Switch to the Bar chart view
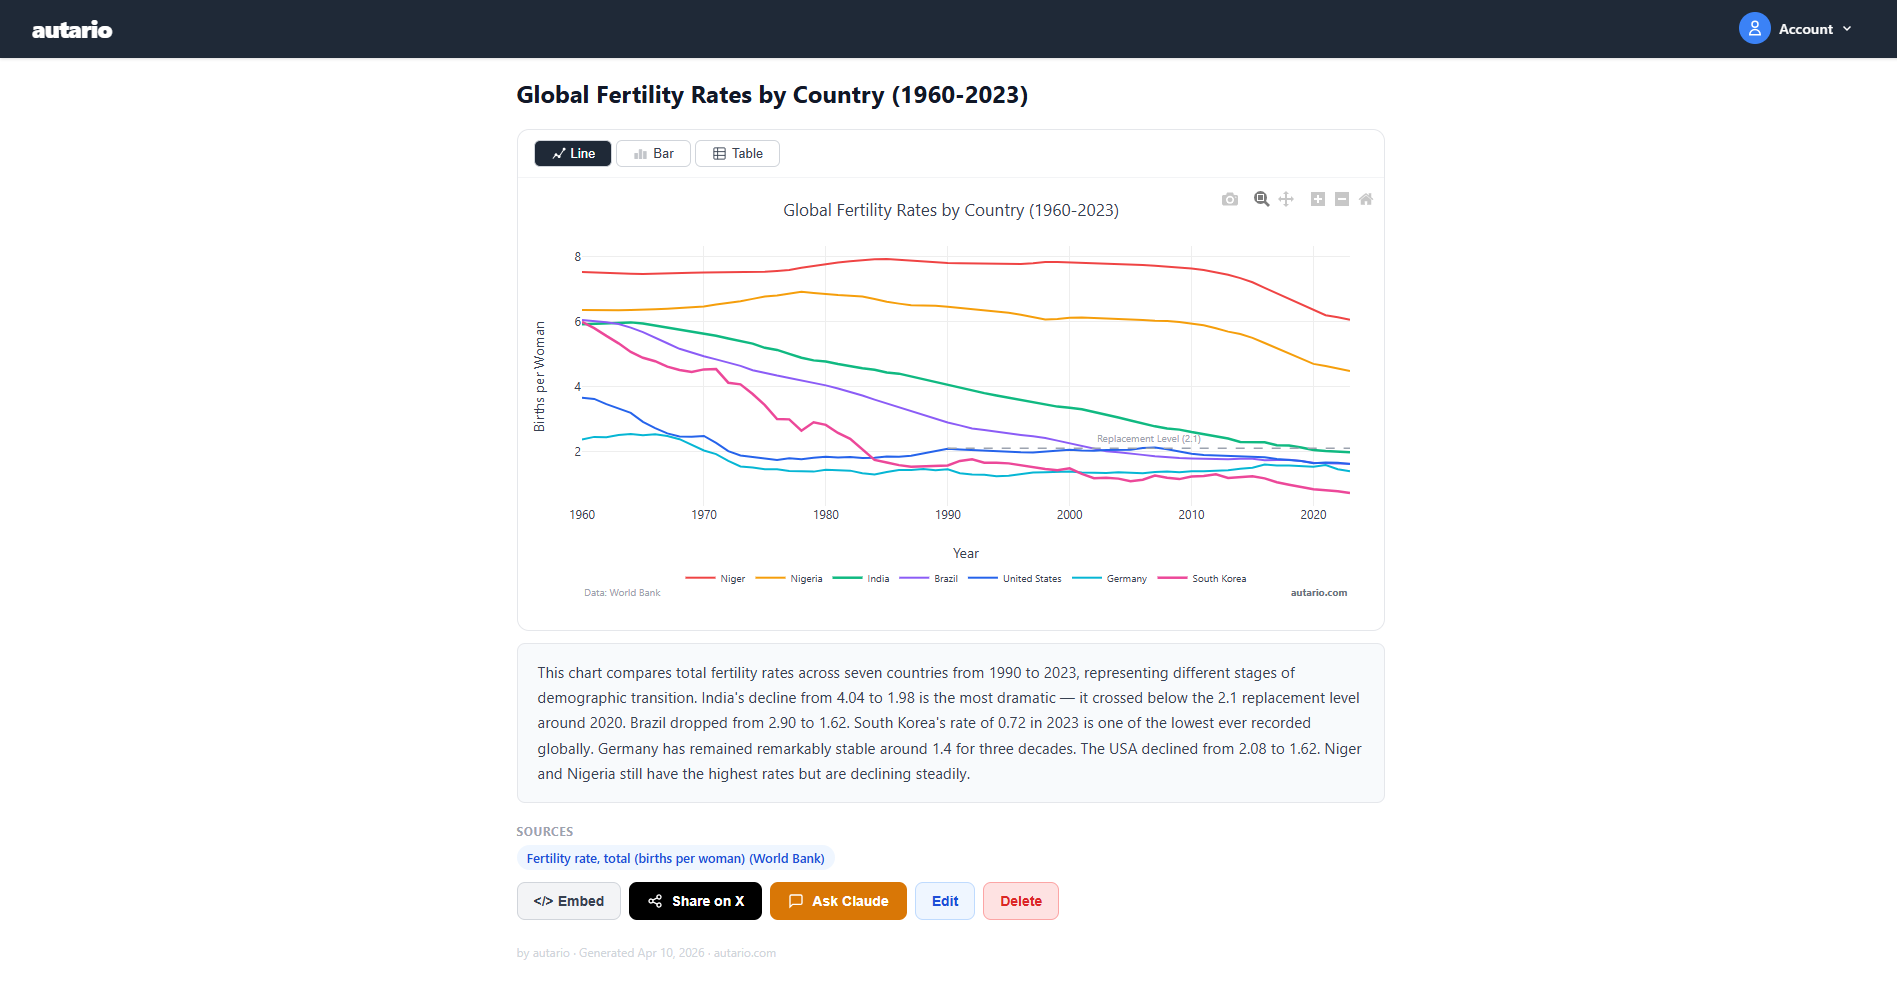Viewport: 1897px width, 984px height. [x=654, y=153]
